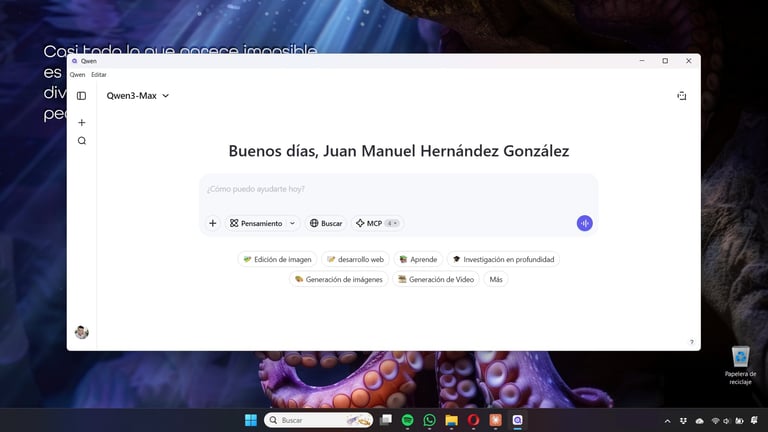768x432 pixels.
Task: Open the help question mark icon
Action: [x=692, y=342]
